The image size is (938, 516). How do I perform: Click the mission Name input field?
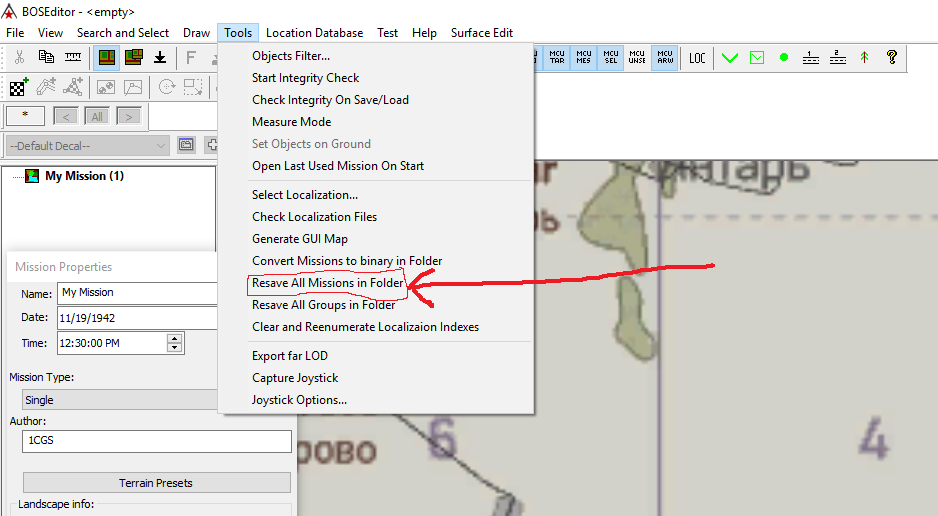(x=138, y=293)
